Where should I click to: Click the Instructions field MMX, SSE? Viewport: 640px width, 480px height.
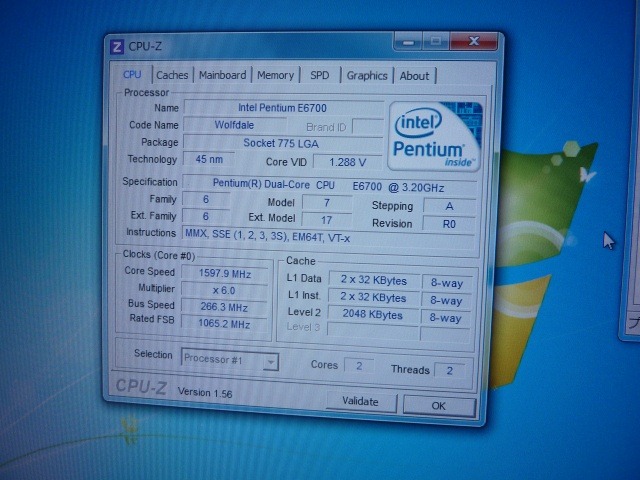click(328, 238)
